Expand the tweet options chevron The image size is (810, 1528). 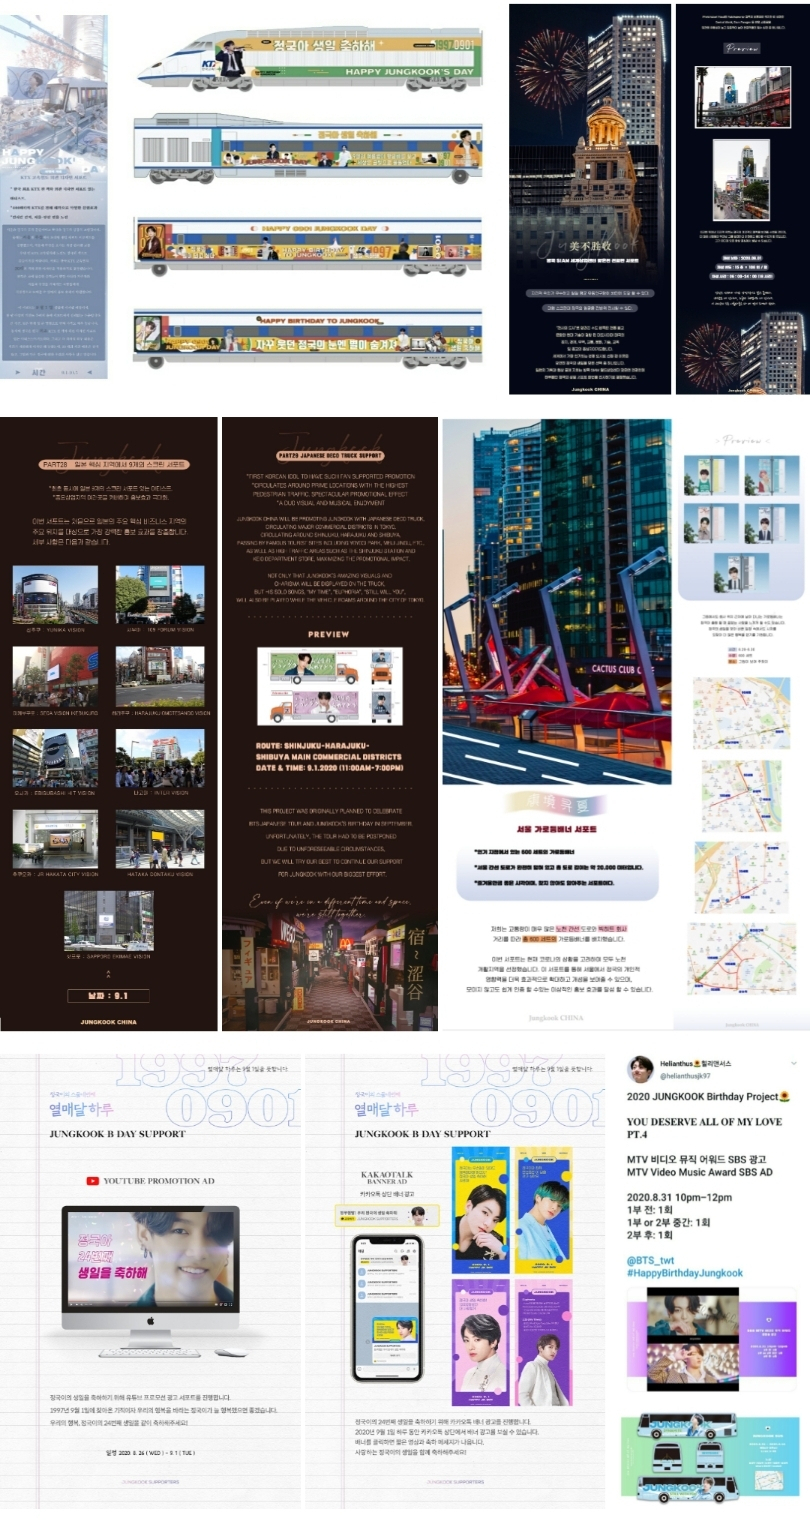point(794,1062)
